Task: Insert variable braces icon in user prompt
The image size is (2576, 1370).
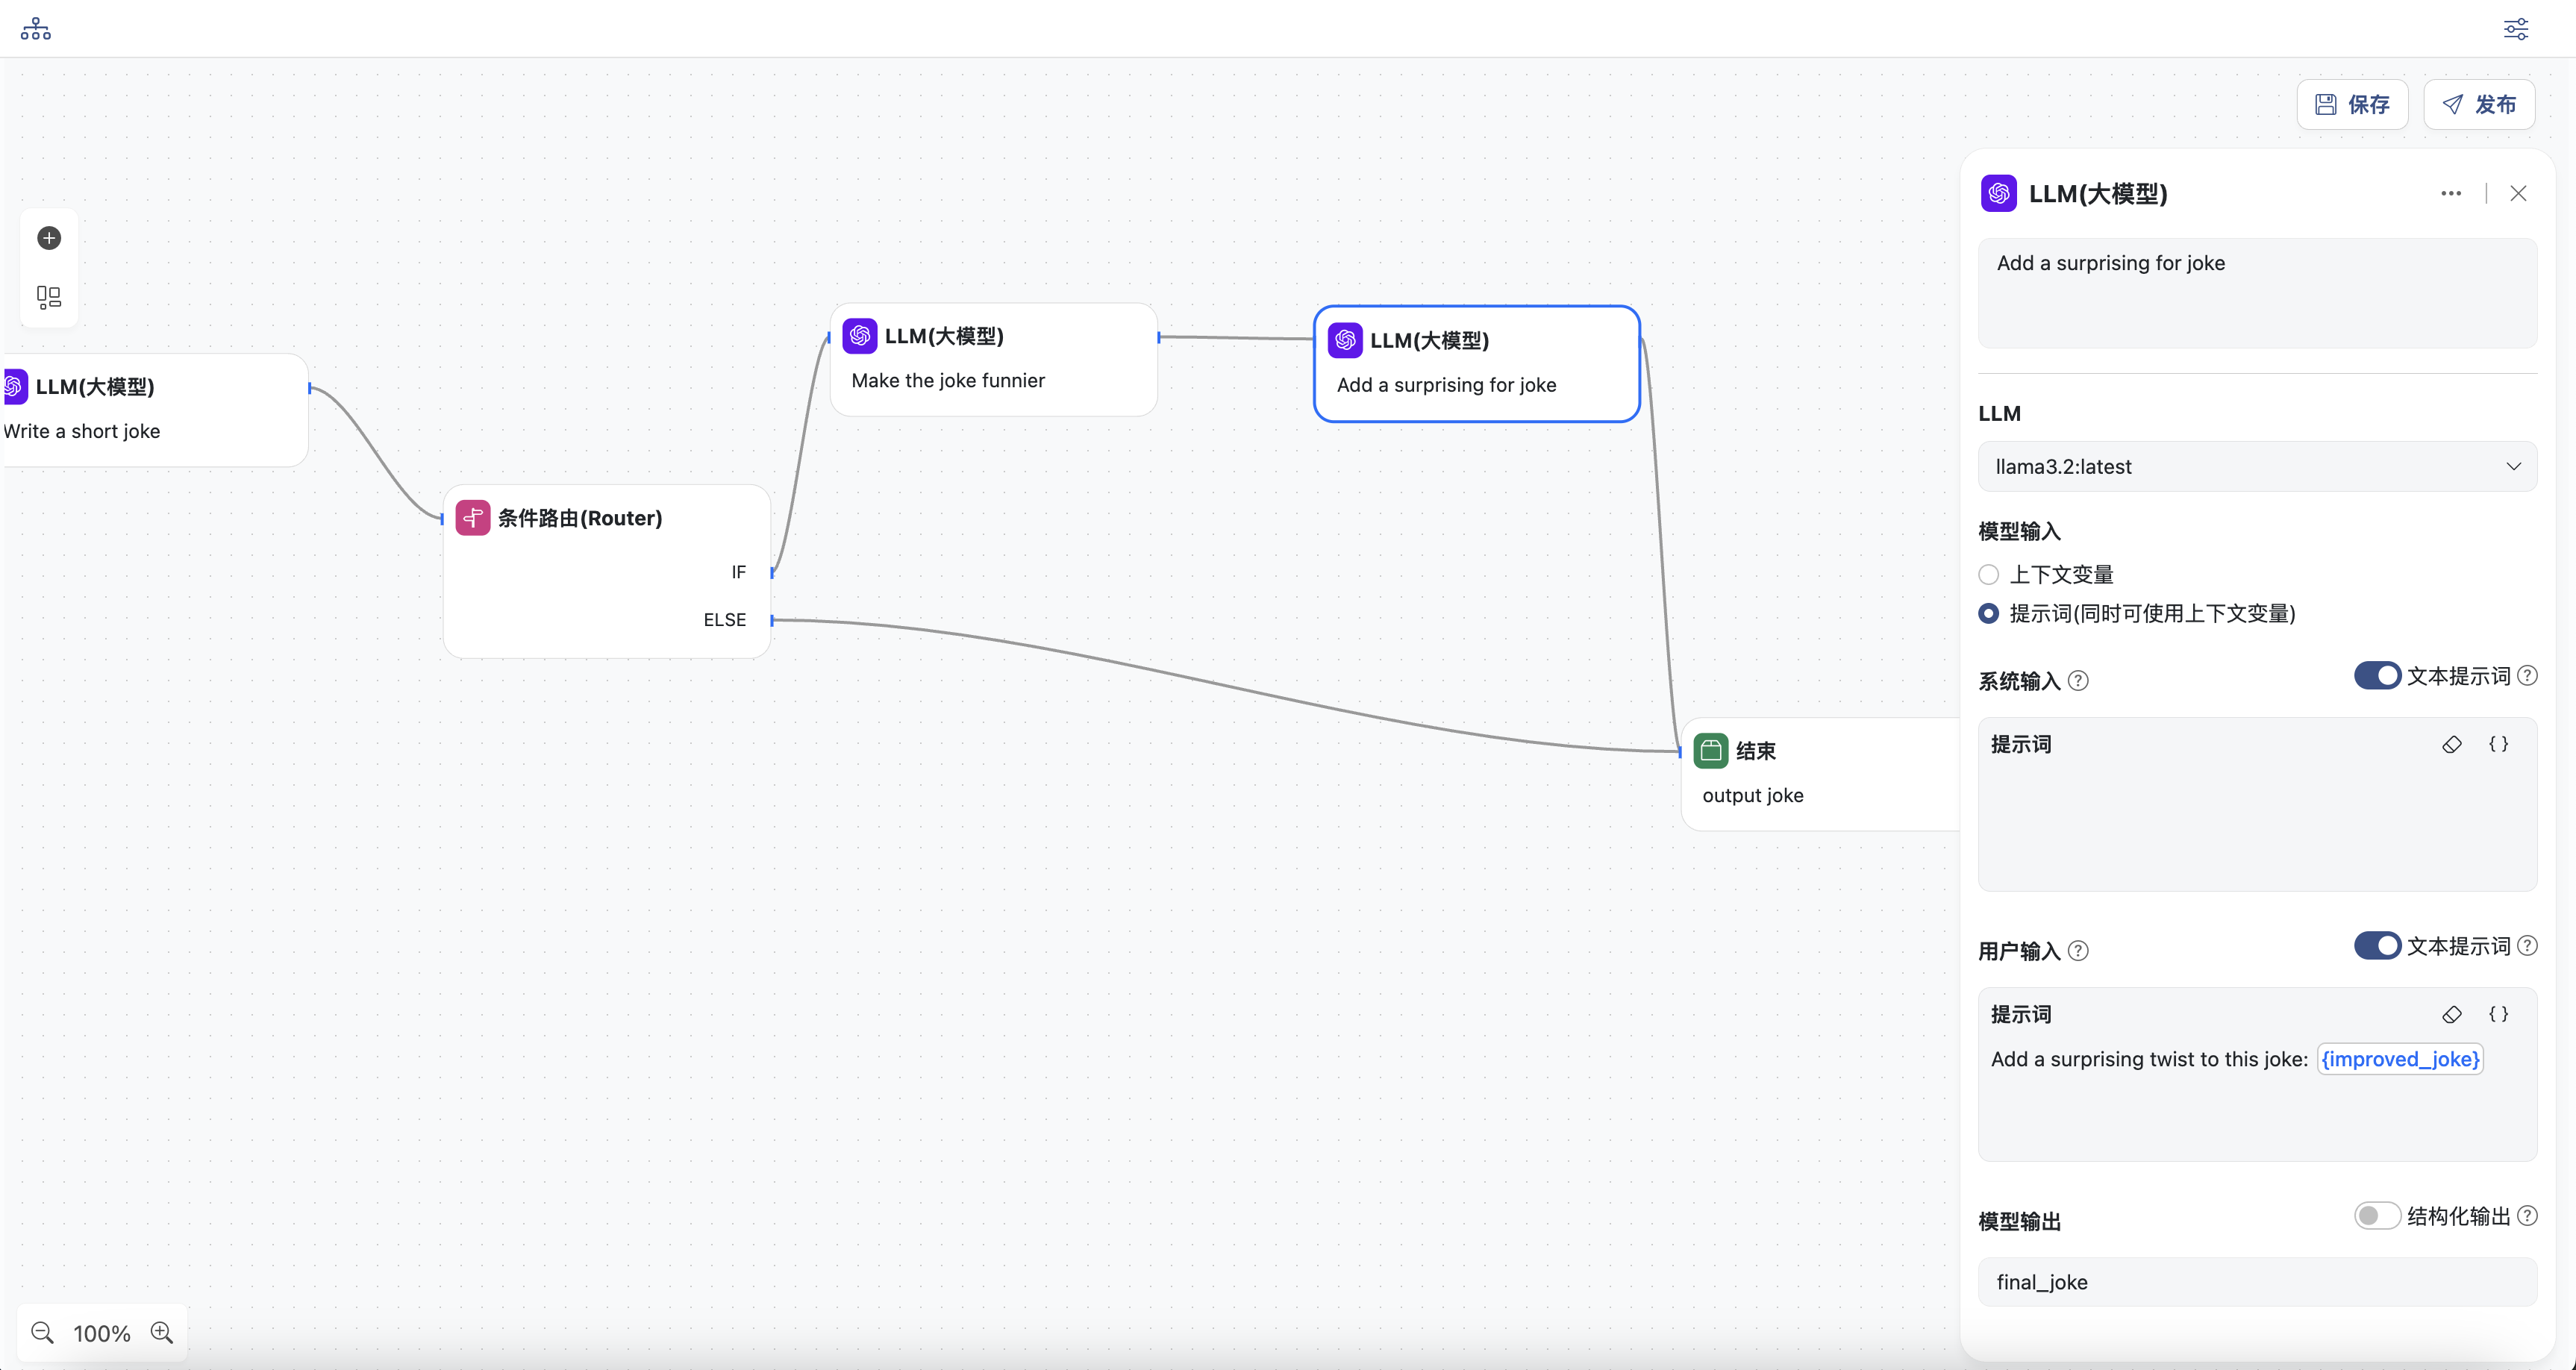Action: point(2498,1014)
